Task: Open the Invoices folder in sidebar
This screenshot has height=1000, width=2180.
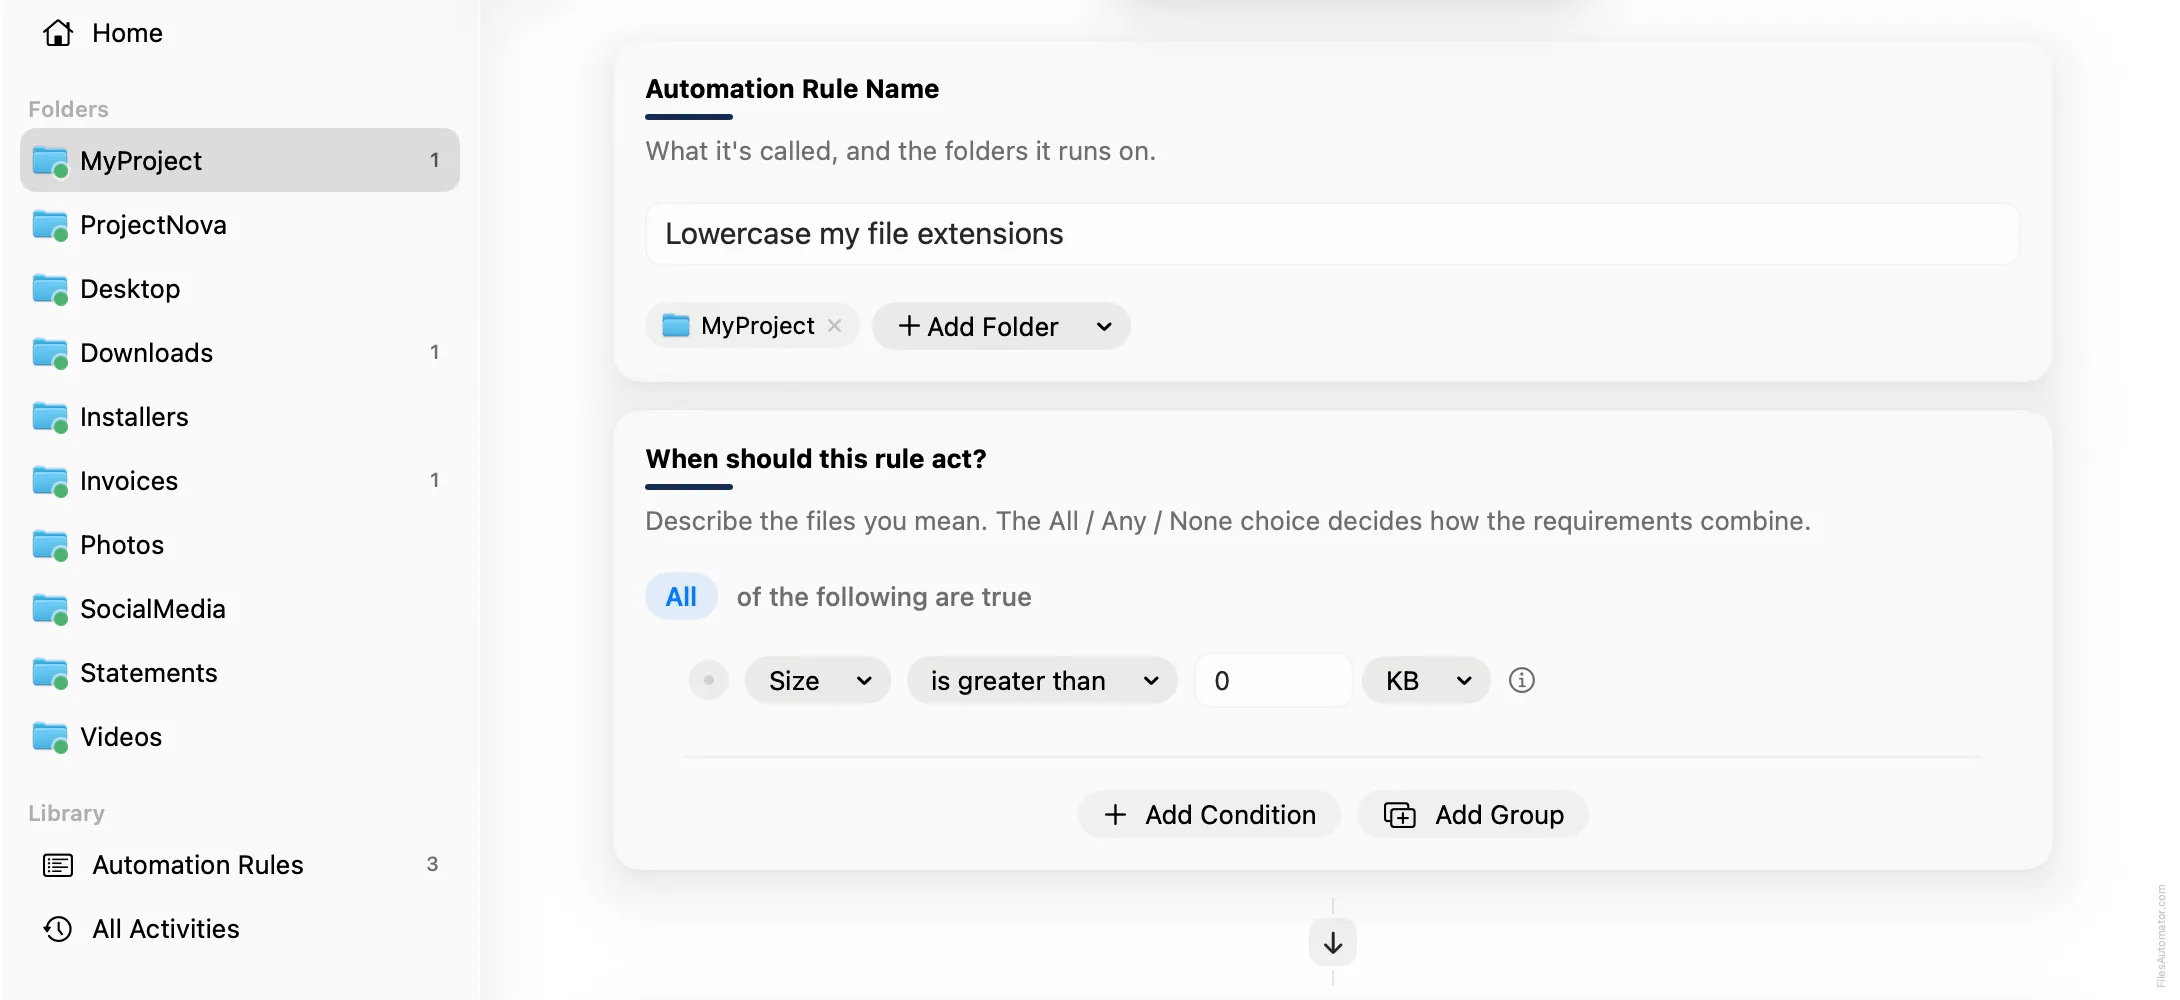Action: pos(240,481)
